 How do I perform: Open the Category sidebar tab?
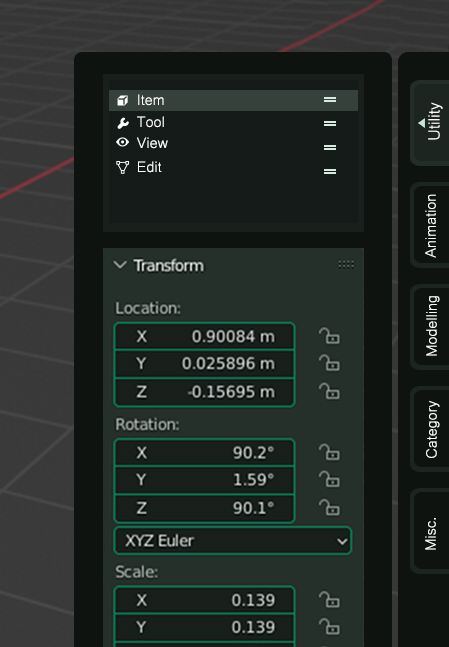(x=430, y=429)
